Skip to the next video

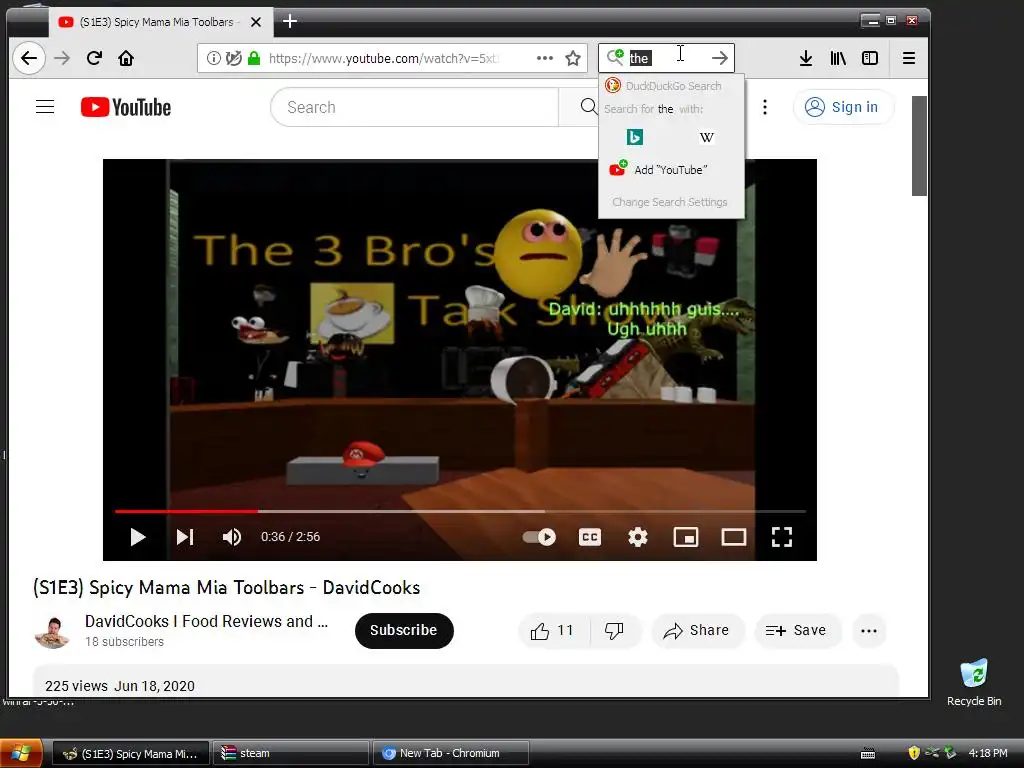tap(185, 537)
